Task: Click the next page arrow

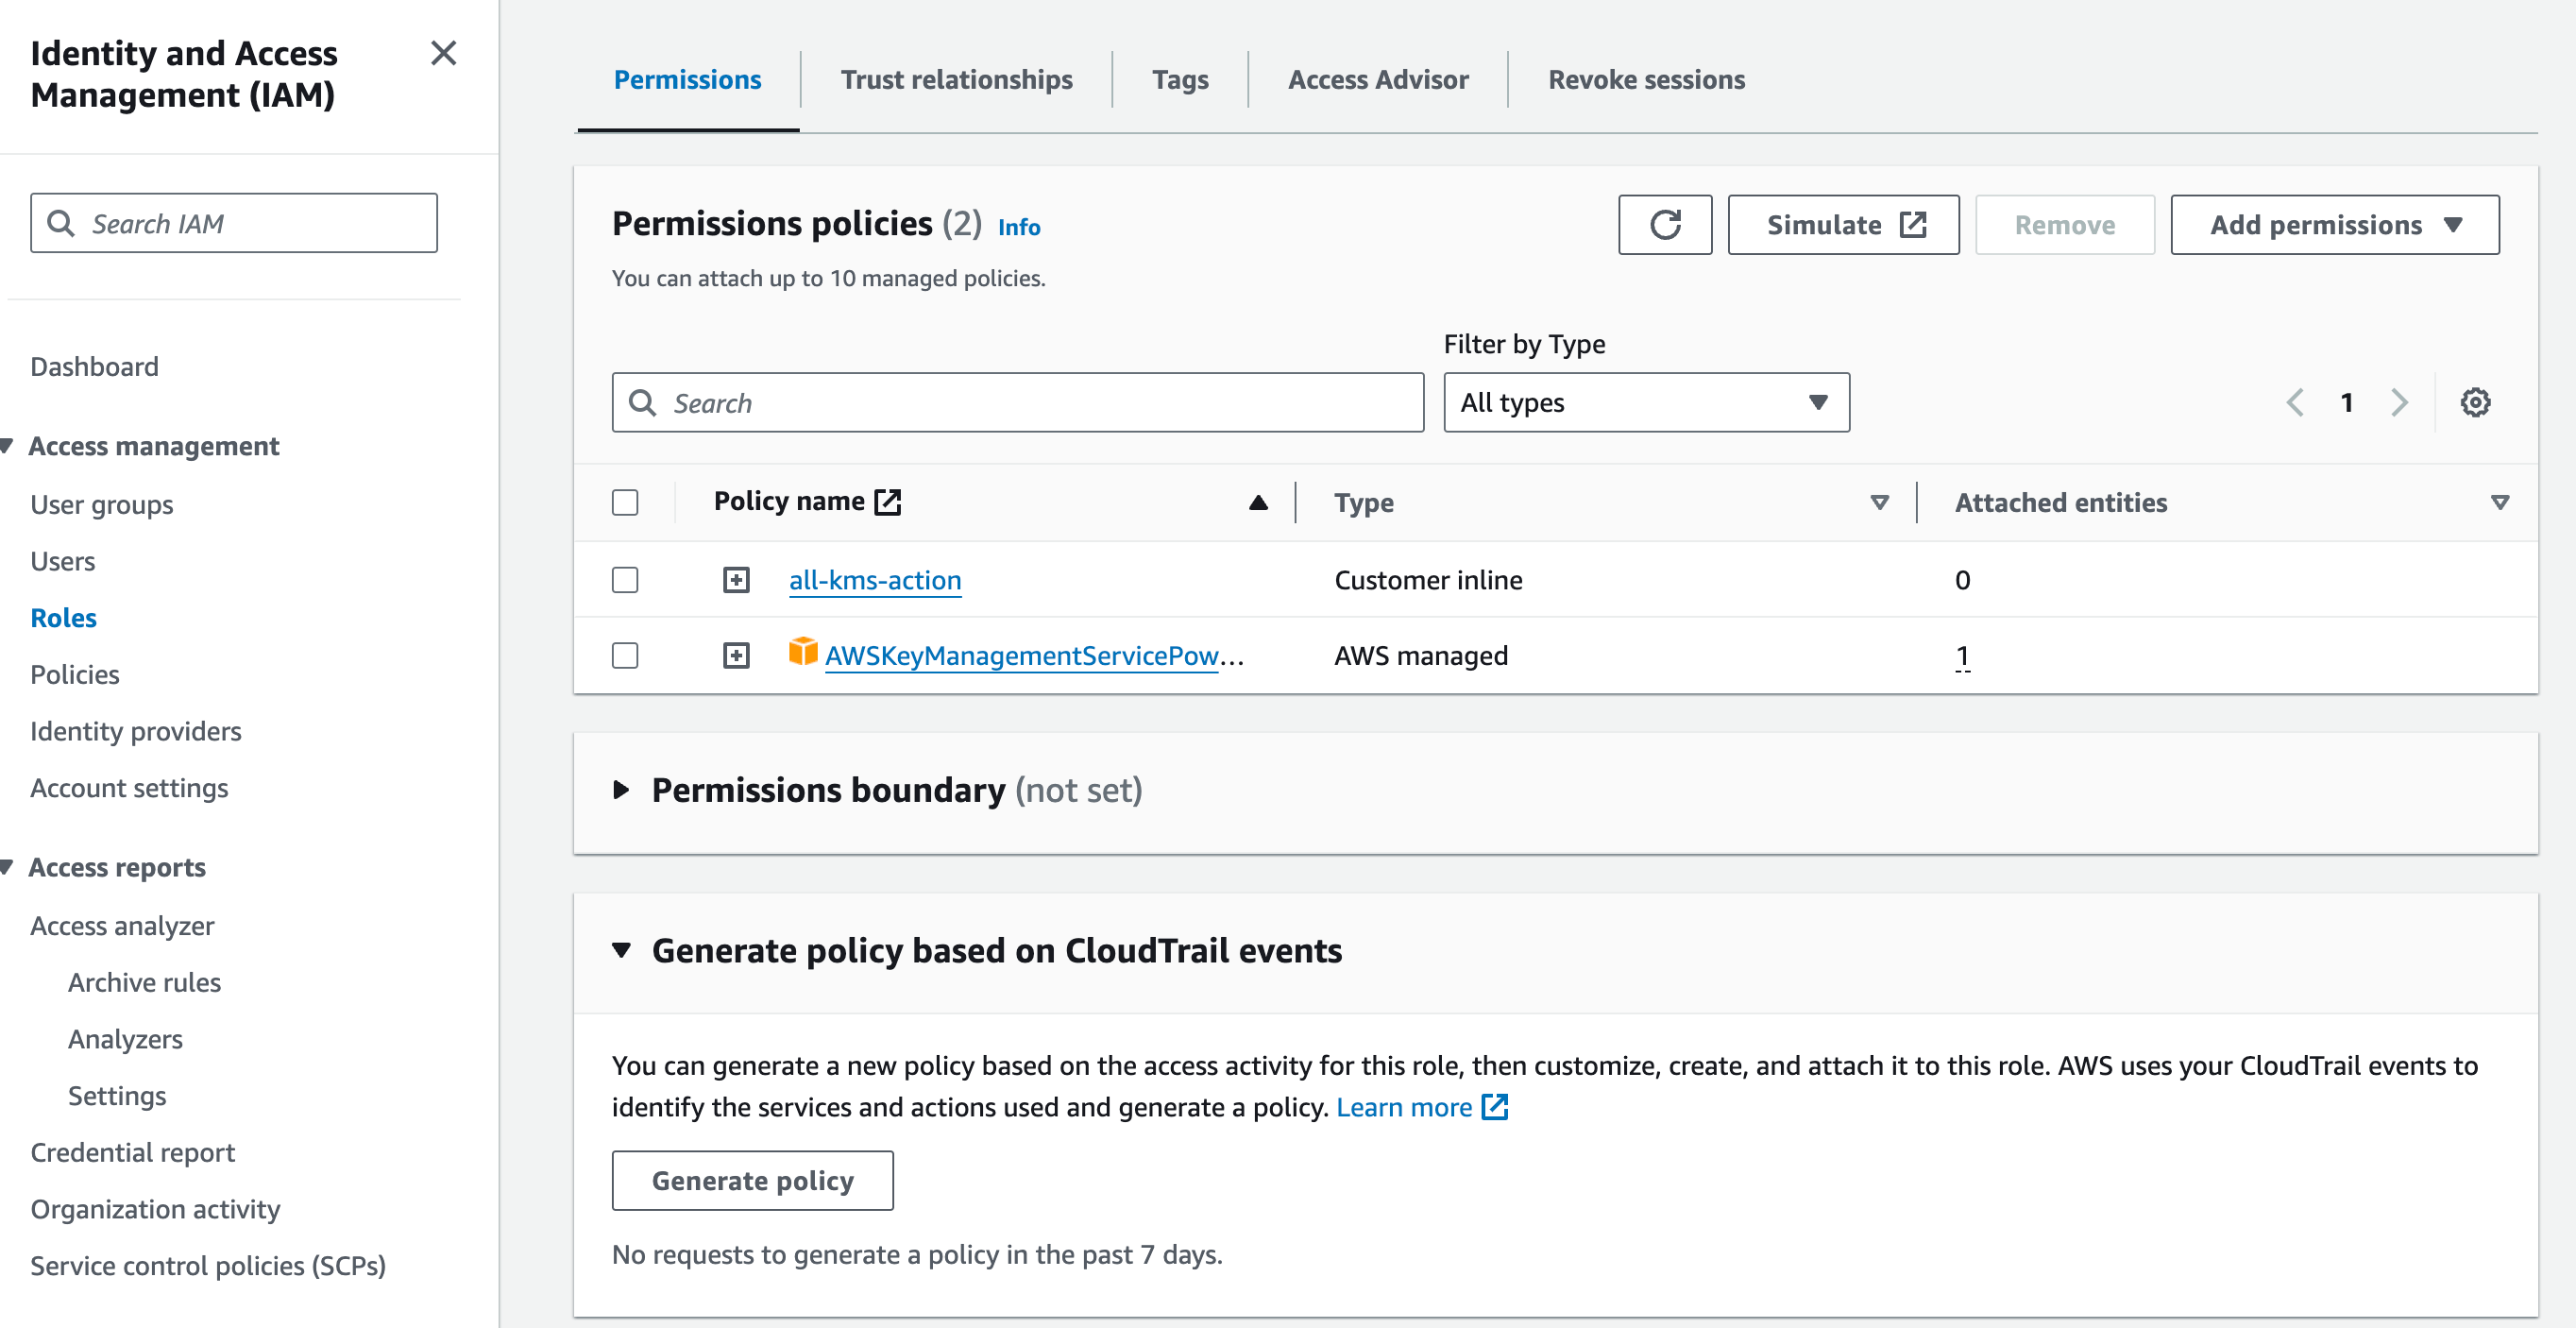Action: tap(2399, 402)
